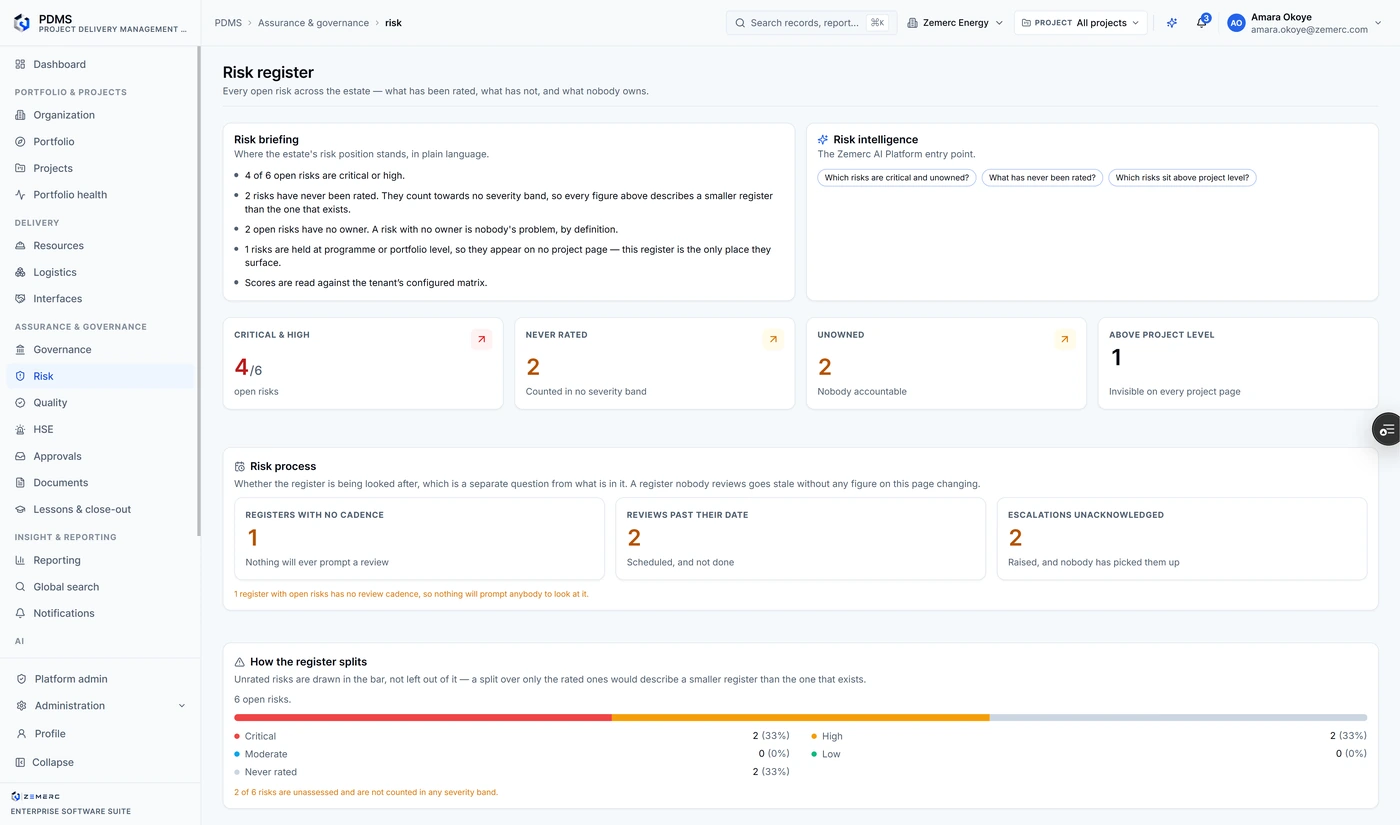
Task: Open Documents in the sidebar
Action: tap(101, 482)
